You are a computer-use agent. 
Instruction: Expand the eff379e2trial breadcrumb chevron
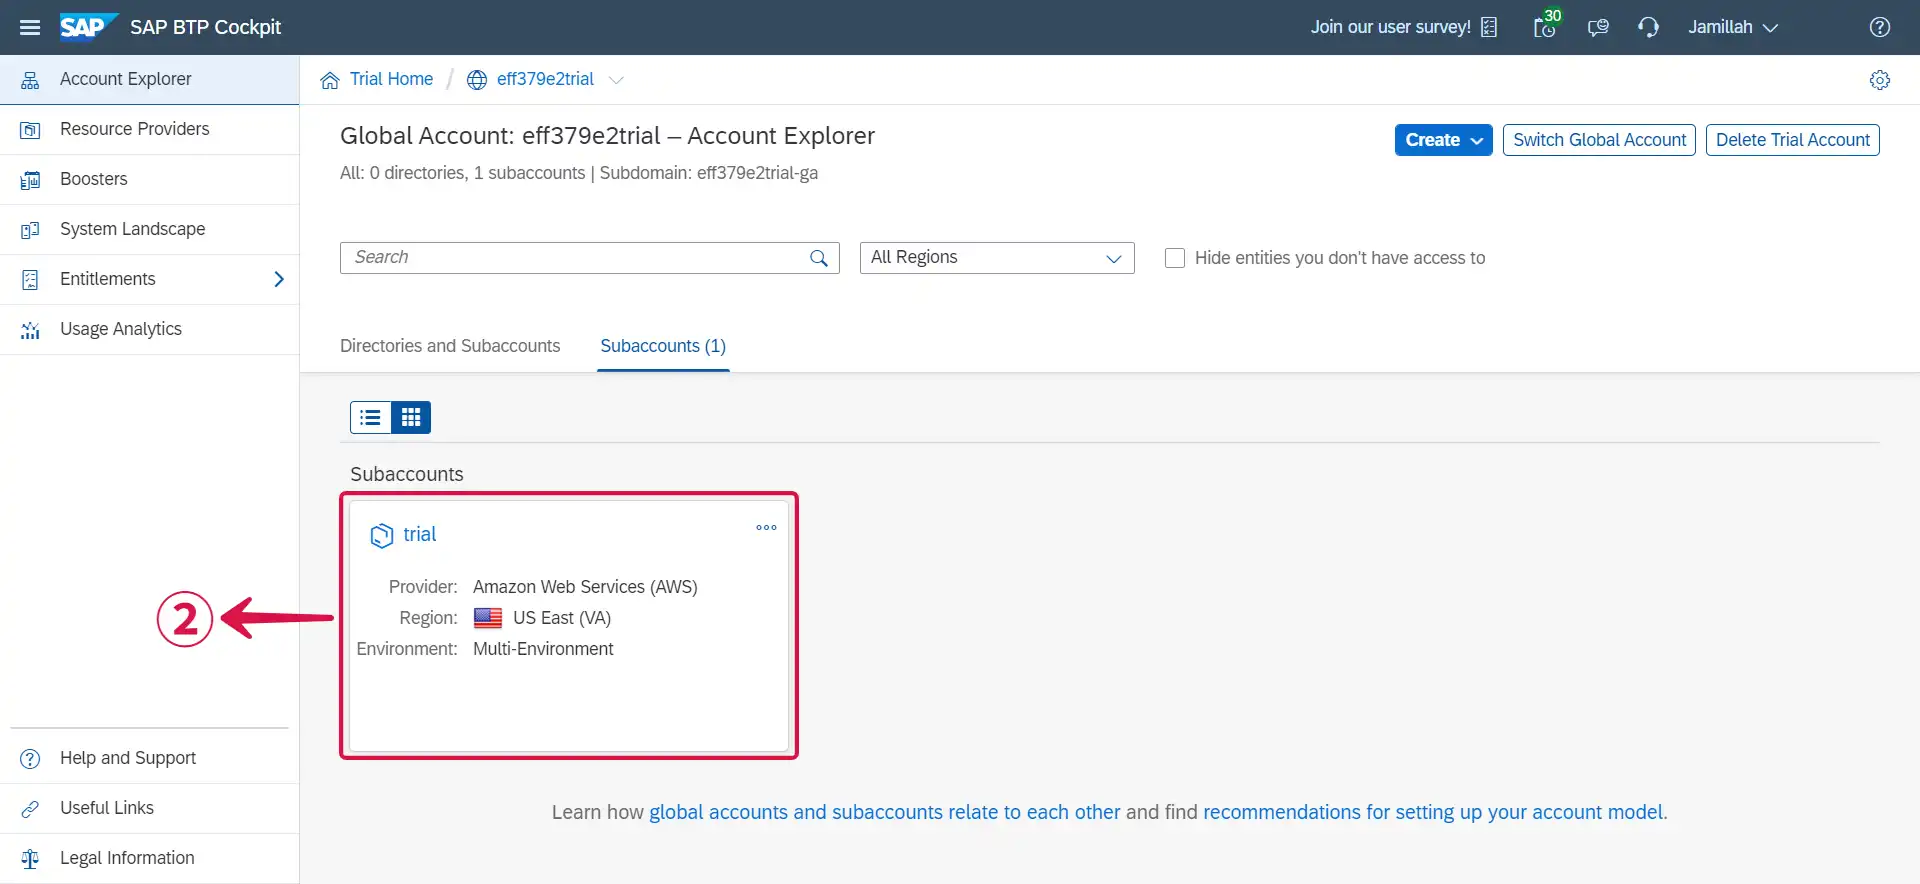point(616,80)
